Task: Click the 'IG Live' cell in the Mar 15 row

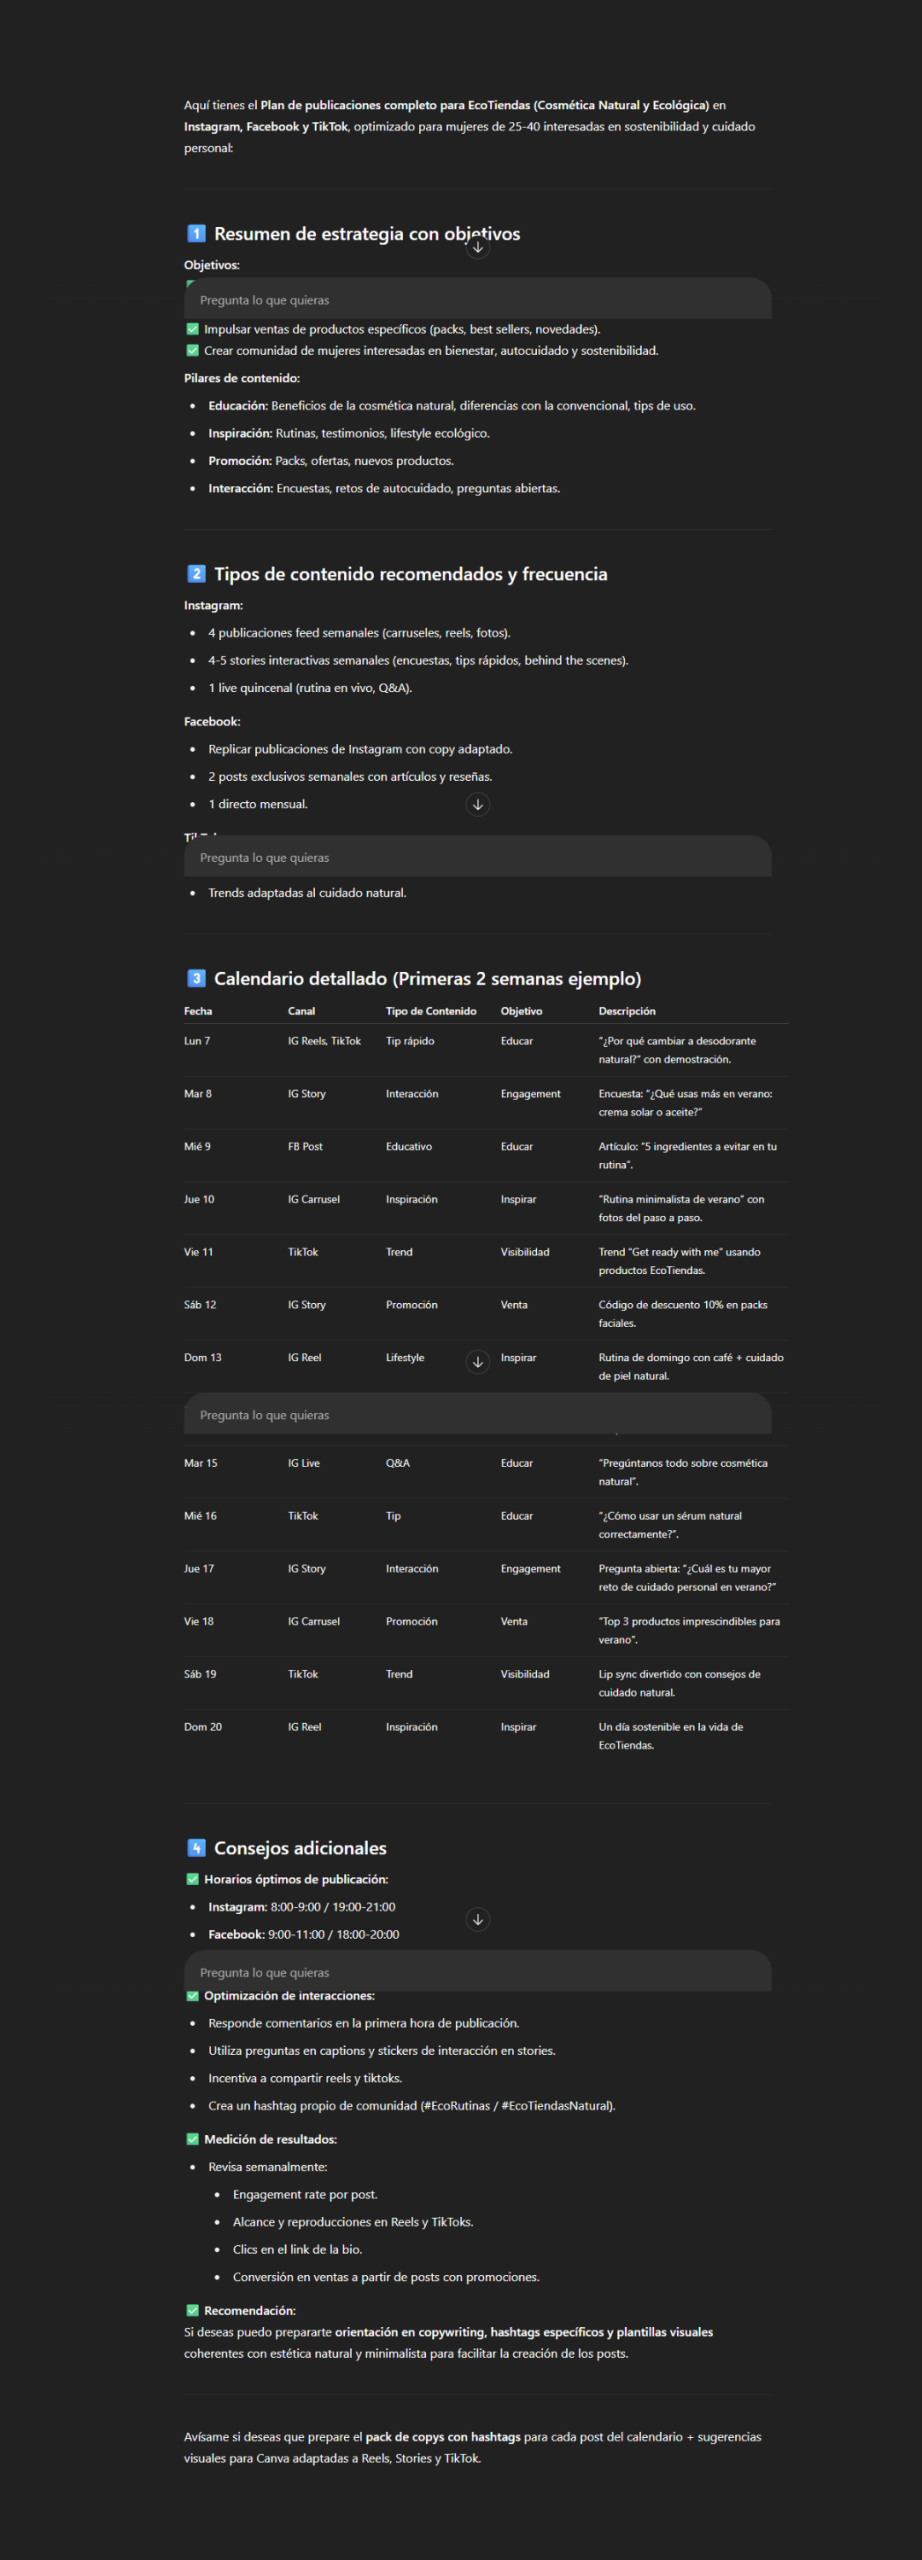Action: (304, 1463)
